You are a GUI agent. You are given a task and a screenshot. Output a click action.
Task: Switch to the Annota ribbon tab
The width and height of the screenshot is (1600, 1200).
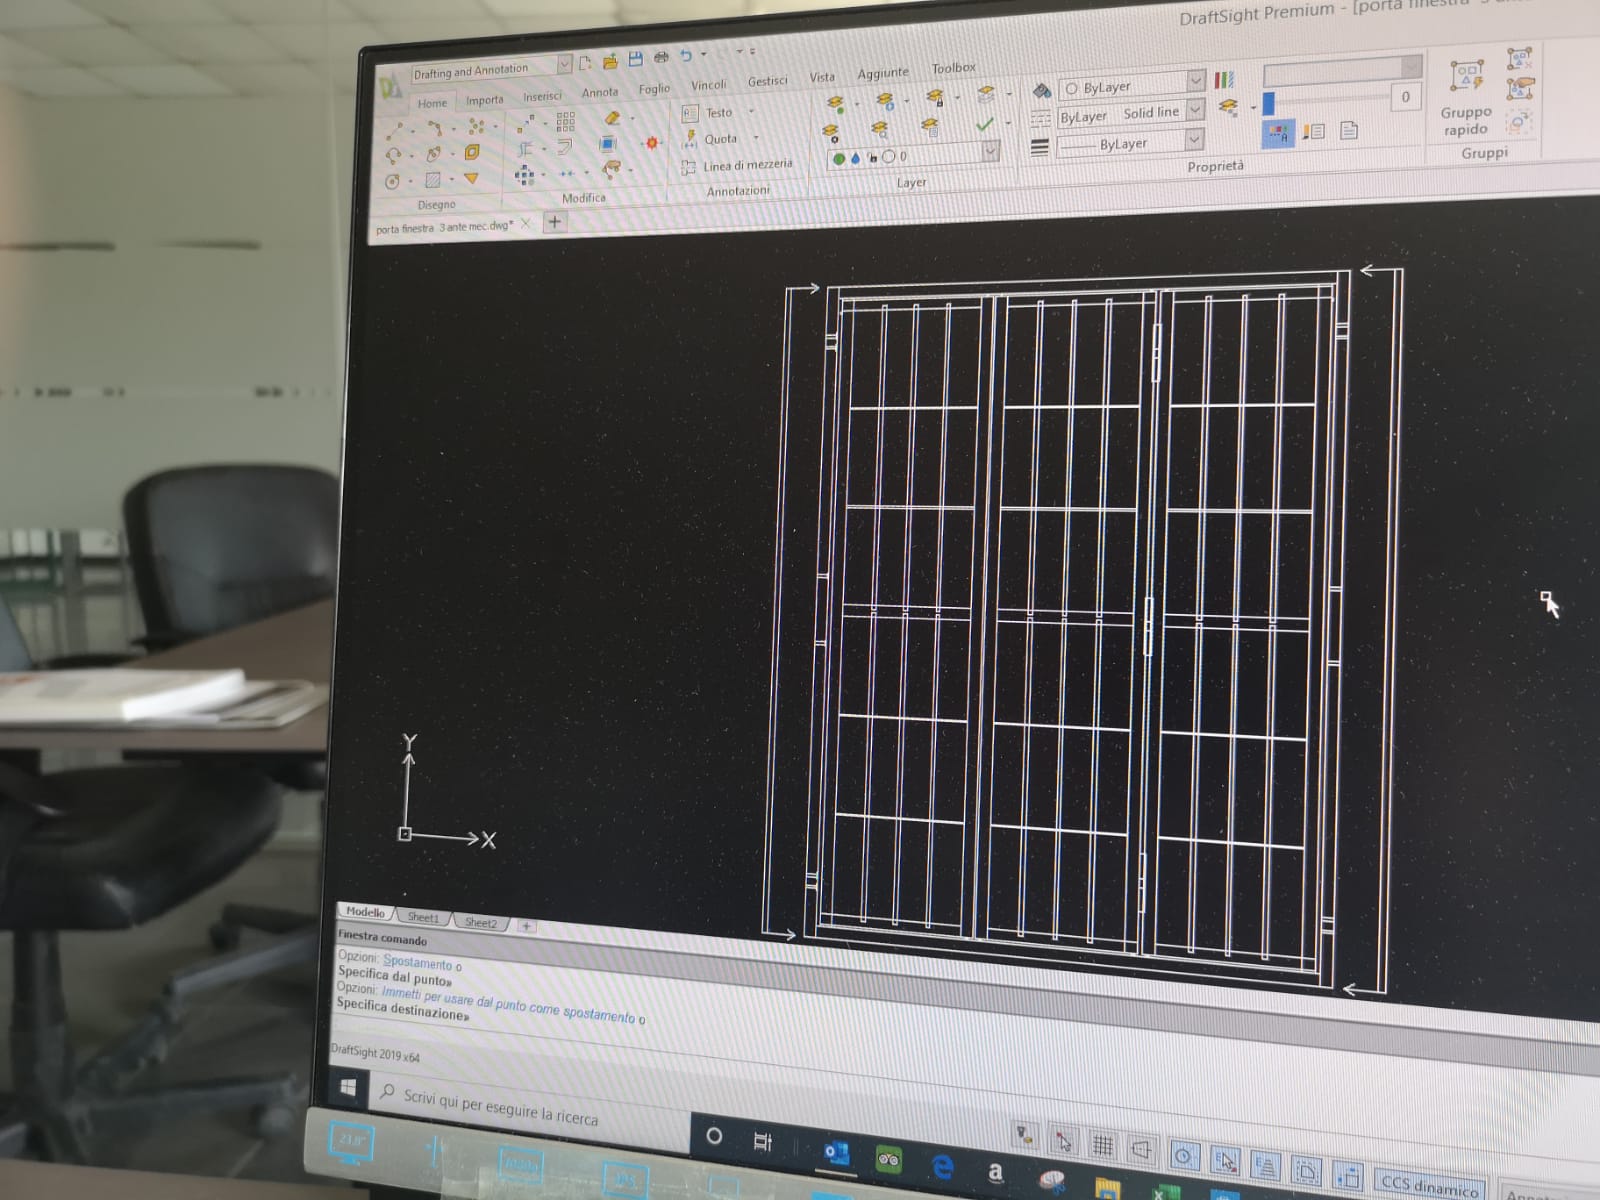click(x=600, y=92)
